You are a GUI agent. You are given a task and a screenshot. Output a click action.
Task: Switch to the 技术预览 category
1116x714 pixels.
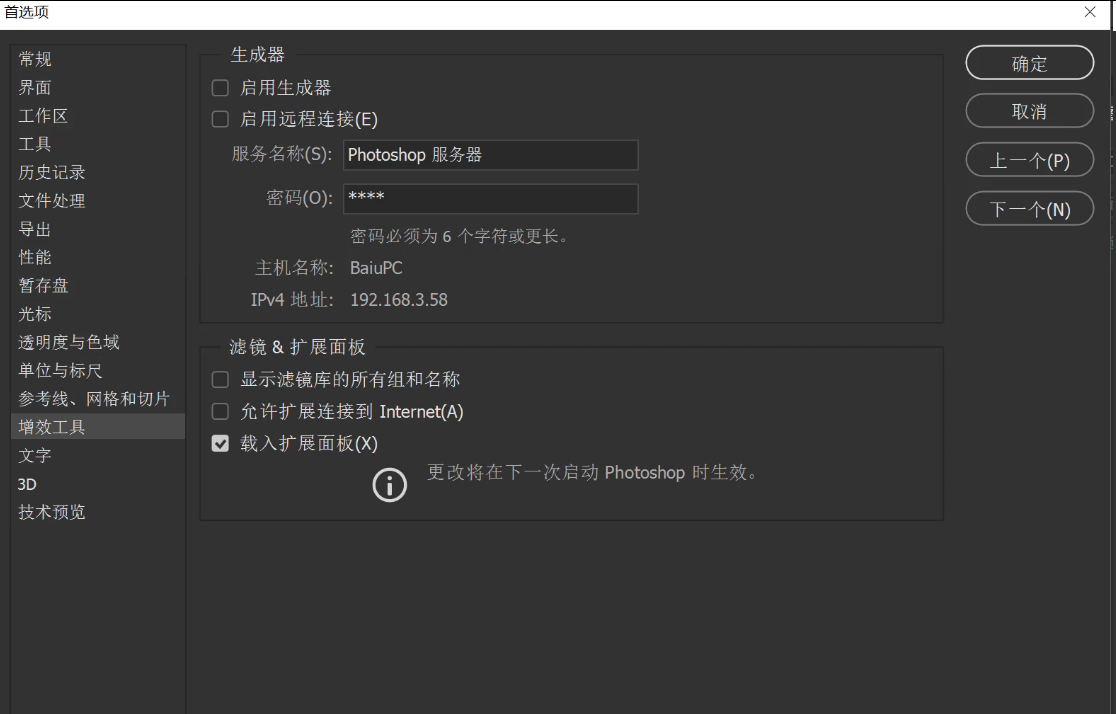[x=52, y=512]
